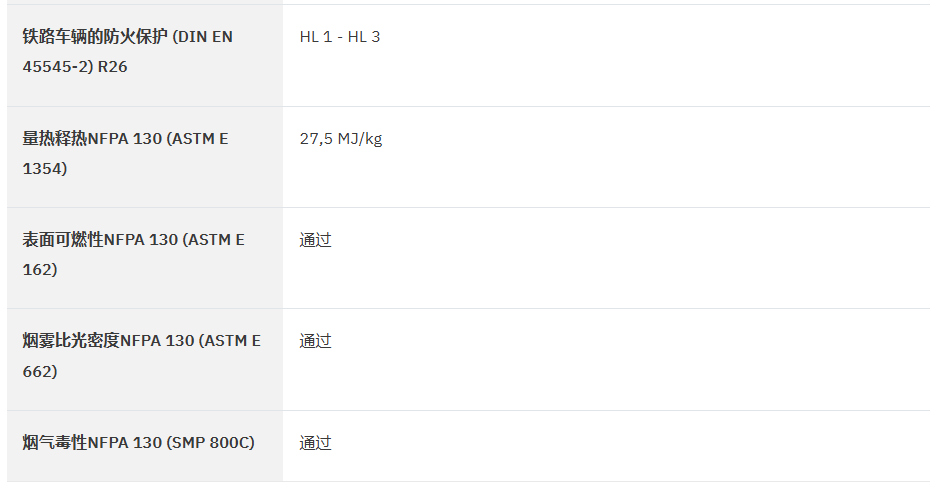Click the 表面可燃性NFPA 130 label

(x=100, y=240)
